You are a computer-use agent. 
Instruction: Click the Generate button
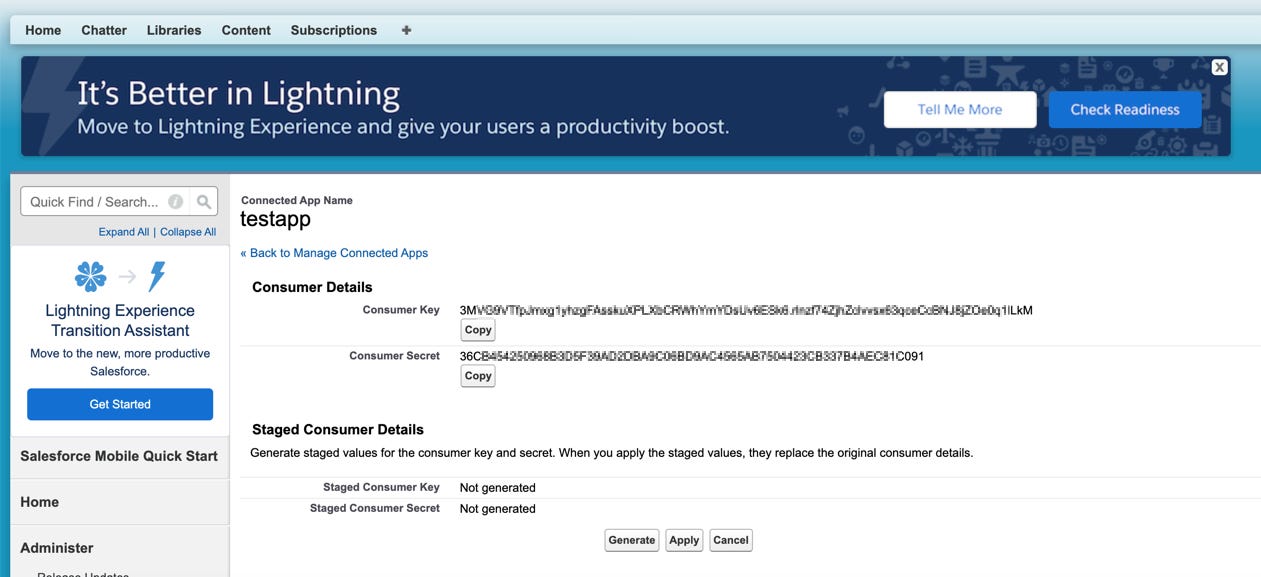point(632,540)
